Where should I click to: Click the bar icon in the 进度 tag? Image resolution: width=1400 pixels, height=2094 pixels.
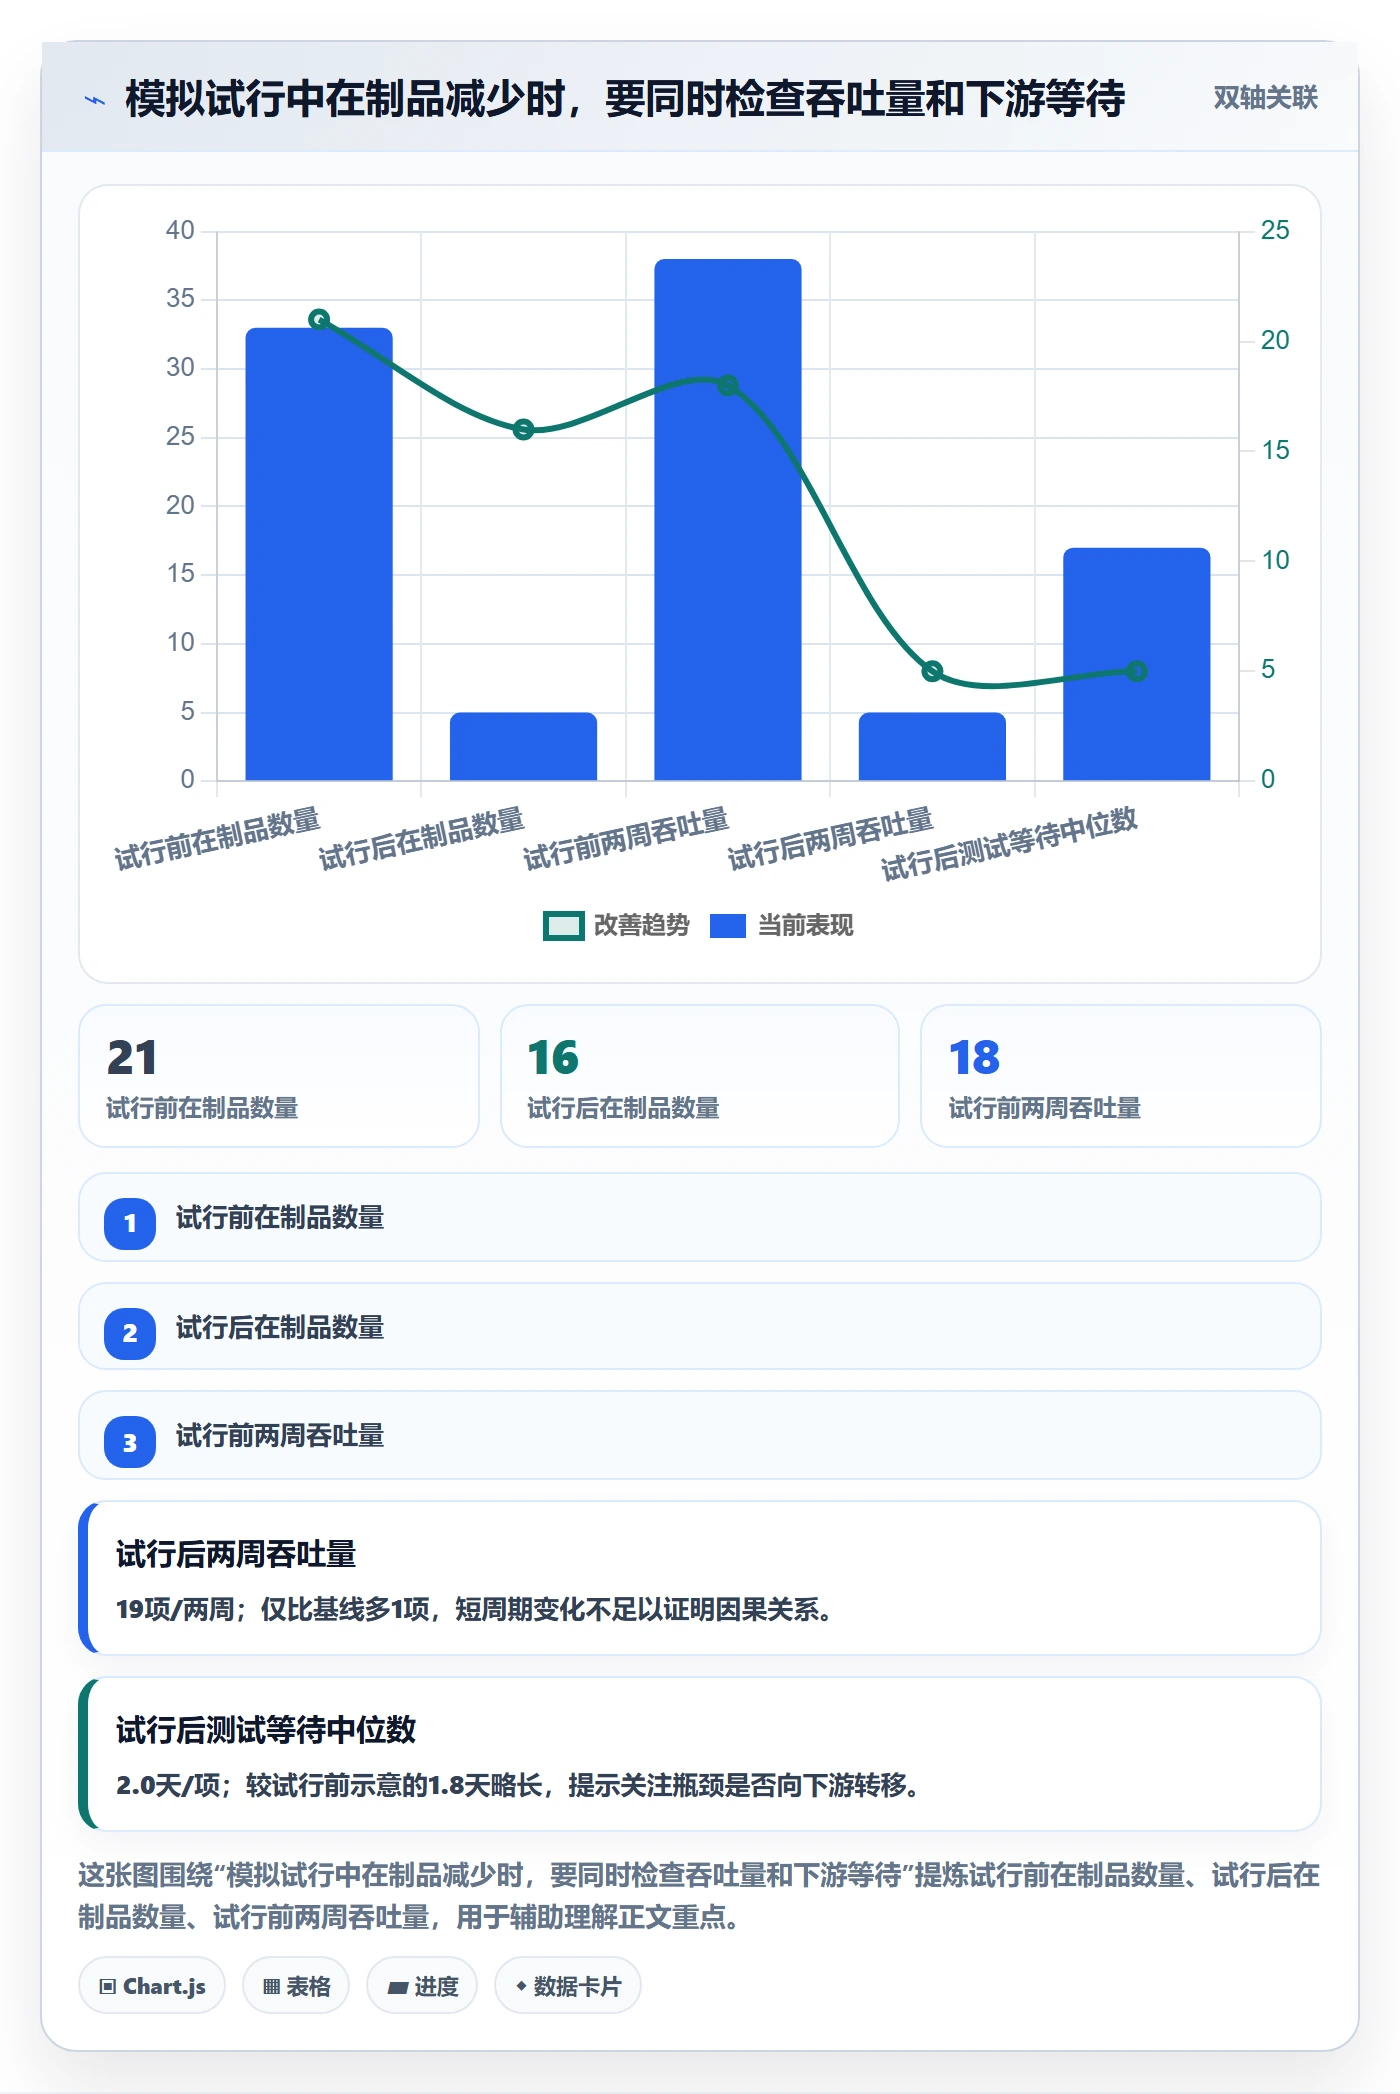click(398, 1988)
